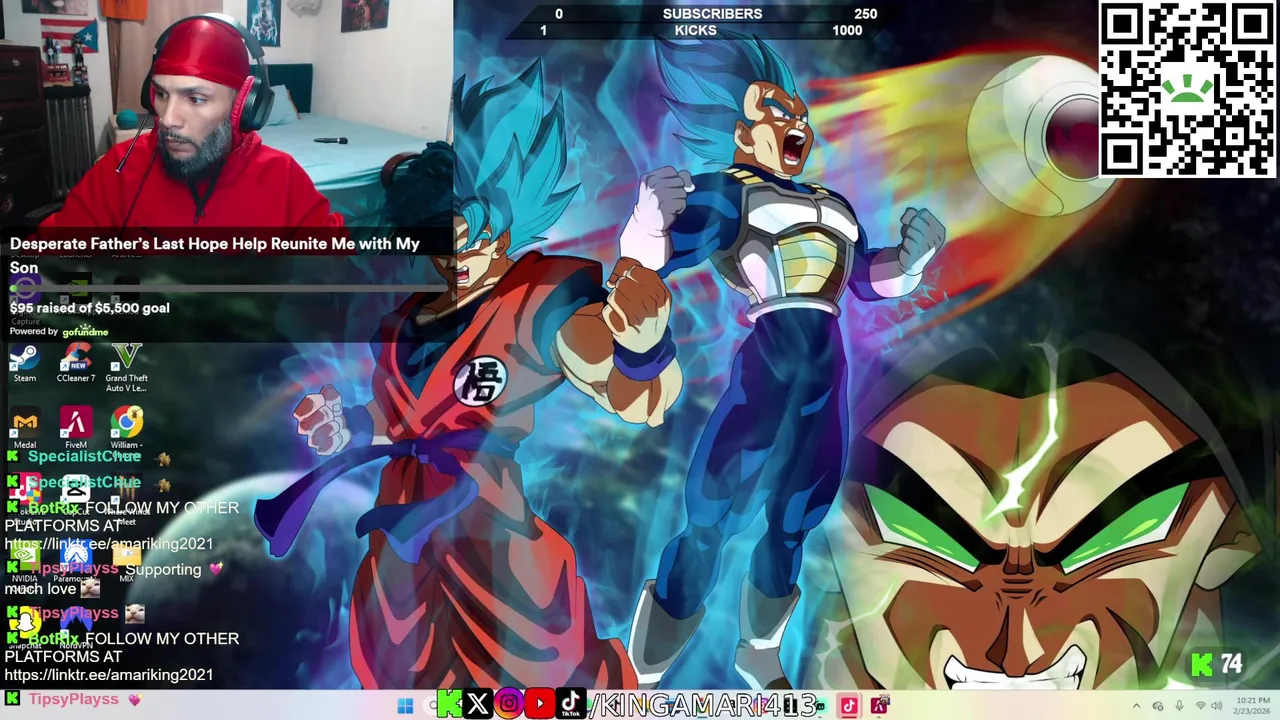Click the "Desperate Father's Last Hope" fundraiser title
Screen dimensions: 1280x720
point(214,255)
